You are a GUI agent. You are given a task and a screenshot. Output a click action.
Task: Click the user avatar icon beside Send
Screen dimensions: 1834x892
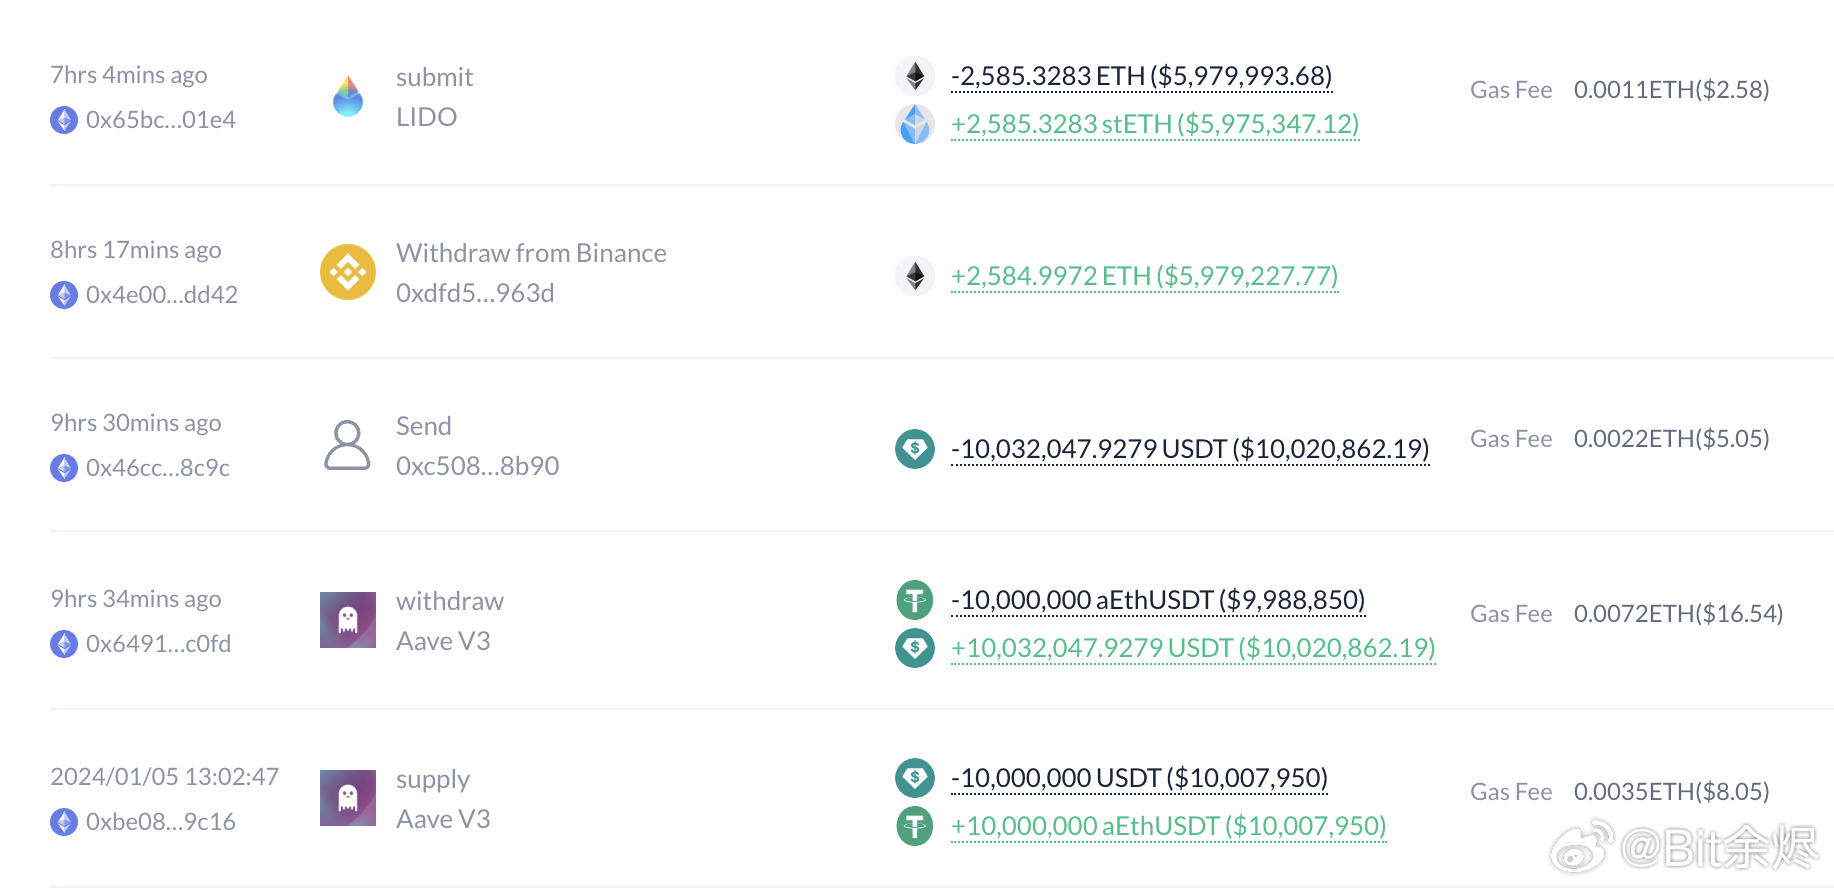(348, 446)
